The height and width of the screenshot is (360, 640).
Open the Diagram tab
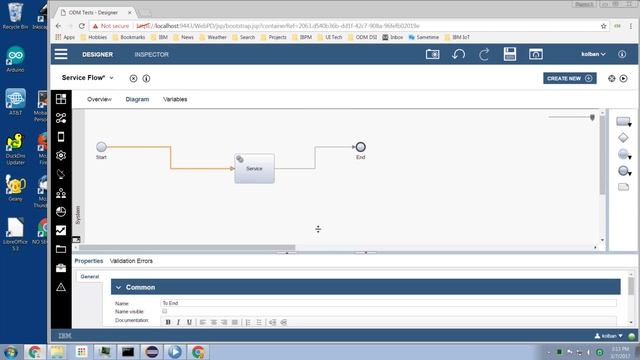137,99
